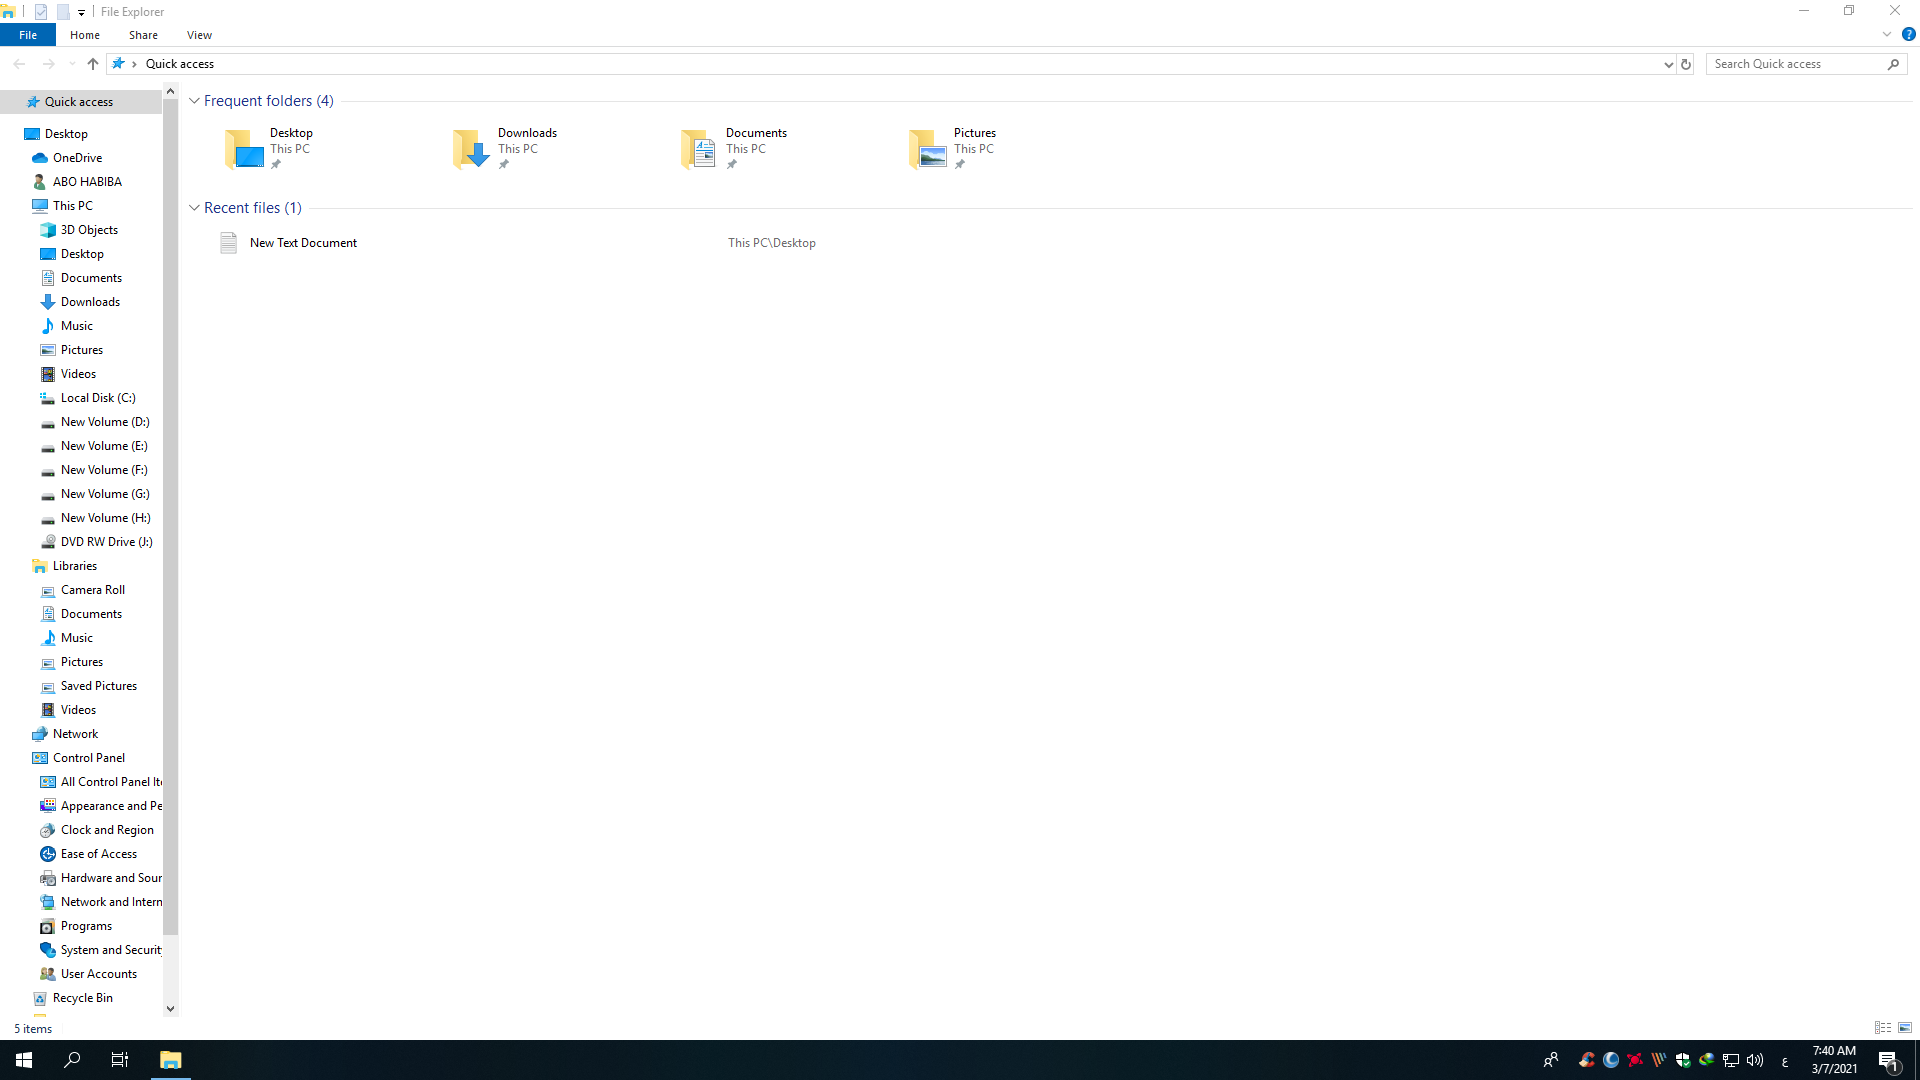
Task: Select OneDrive in navigation pane
Action: [77, 158]
